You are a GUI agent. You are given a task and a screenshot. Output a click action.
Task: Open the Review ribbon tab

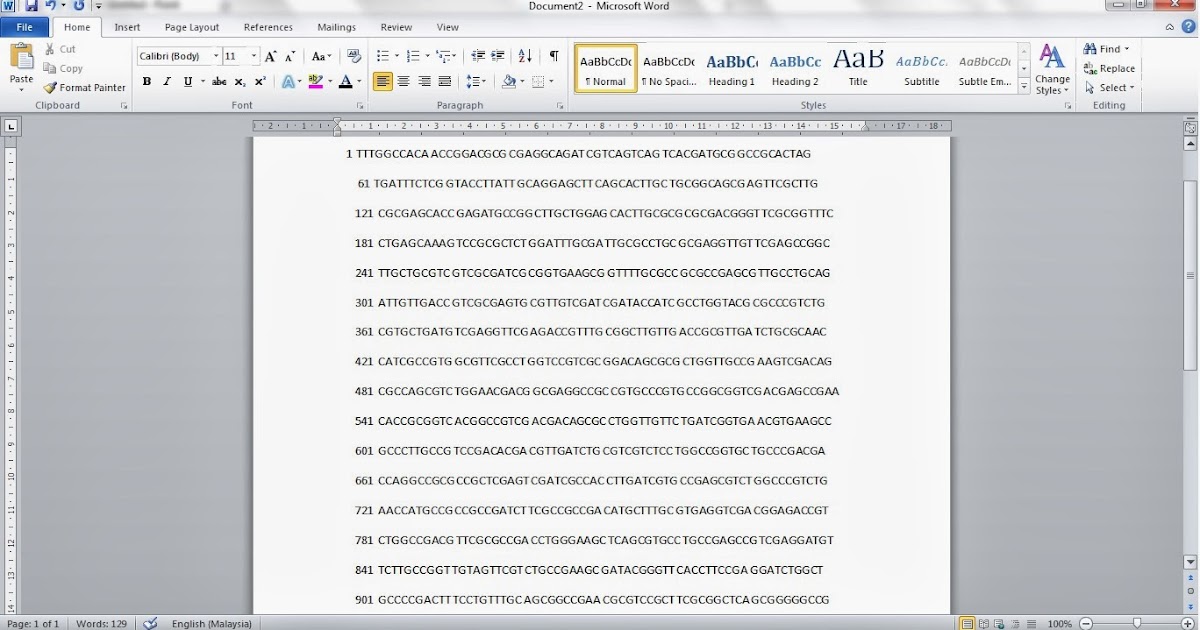[396, 27]
